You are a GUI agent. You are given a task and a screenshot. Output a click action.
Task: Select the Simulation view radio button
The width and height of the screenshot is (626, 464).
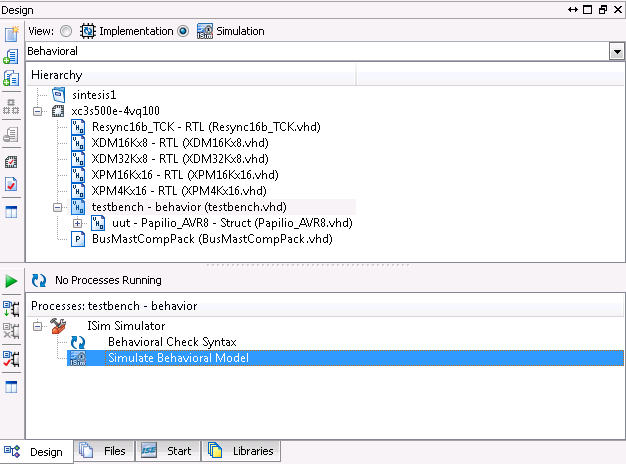(x=183, y=31)
